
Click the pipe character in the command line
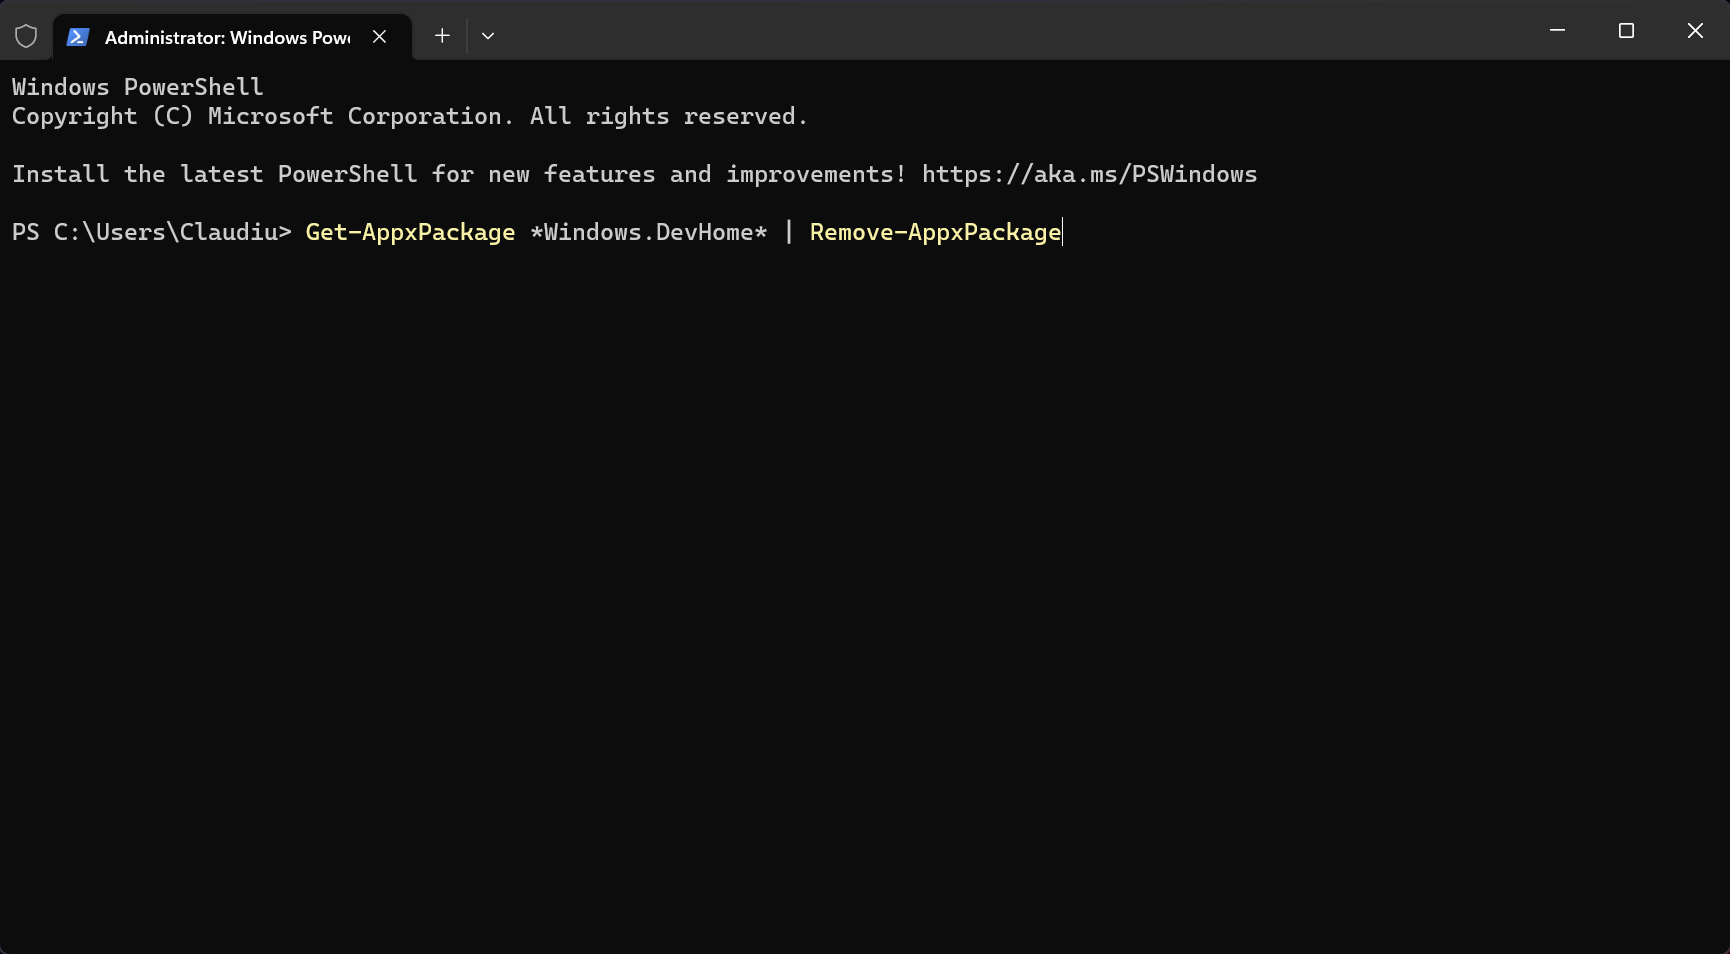(x=789, y=232)
